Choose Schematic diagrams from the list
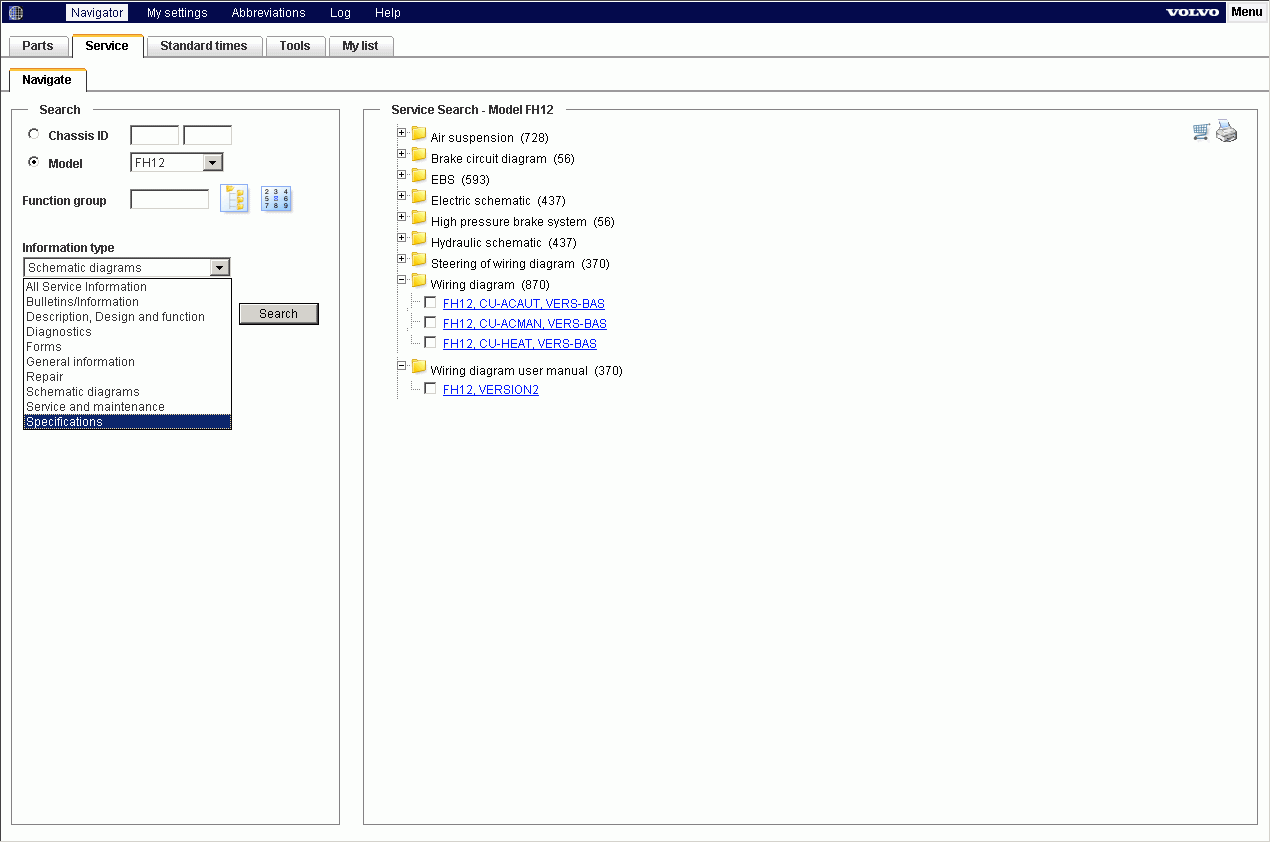The image size is (1270, 842). [x=127, y=392]
